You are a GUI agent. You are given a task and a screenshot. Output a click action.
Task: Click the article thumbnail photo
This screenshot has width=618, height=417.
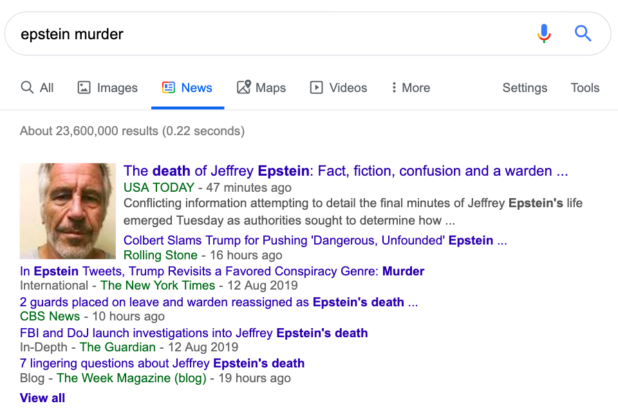[x=68, y=211]
